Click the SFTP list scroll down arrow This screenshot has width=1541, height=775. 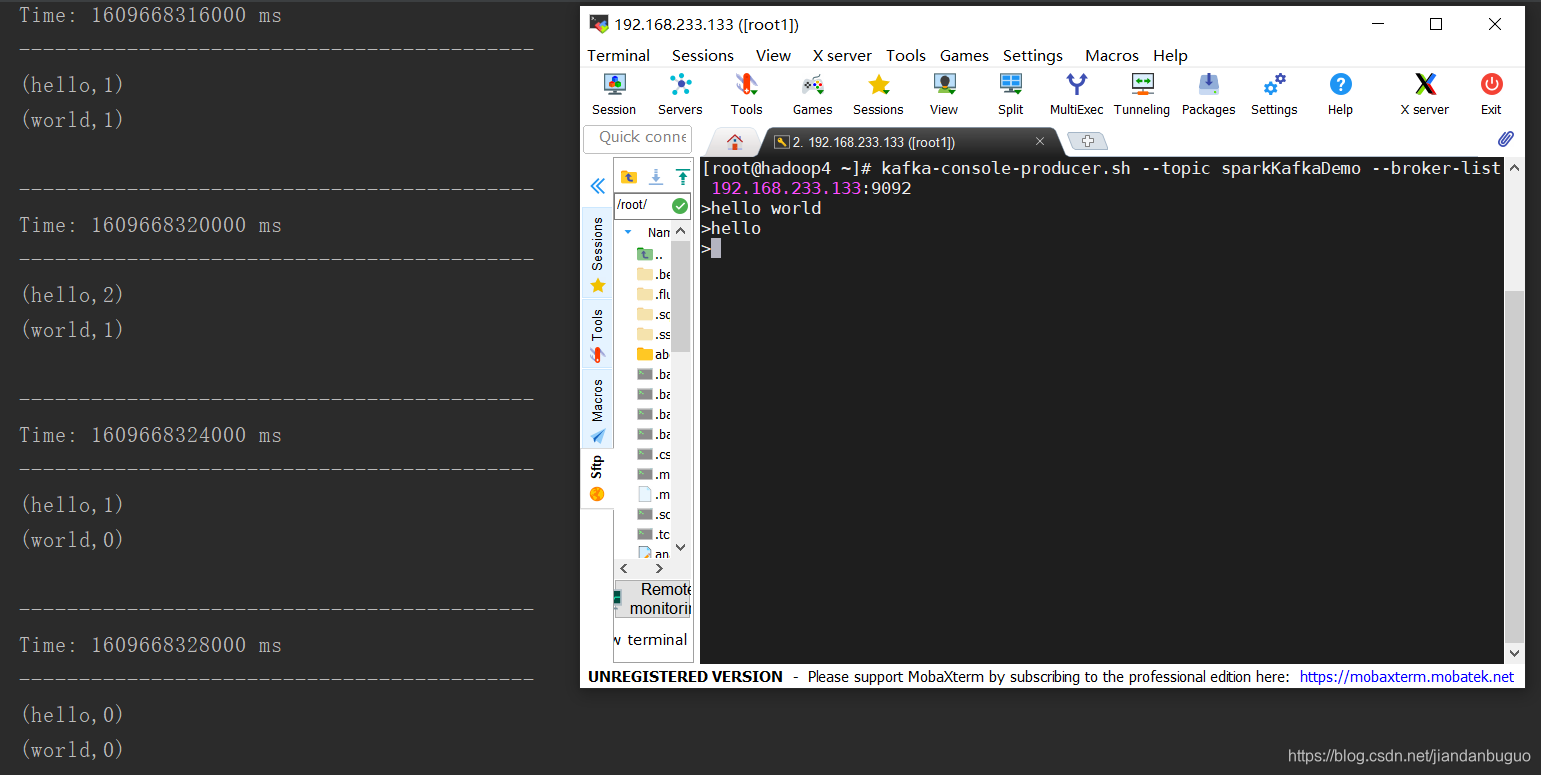[681, 547]
